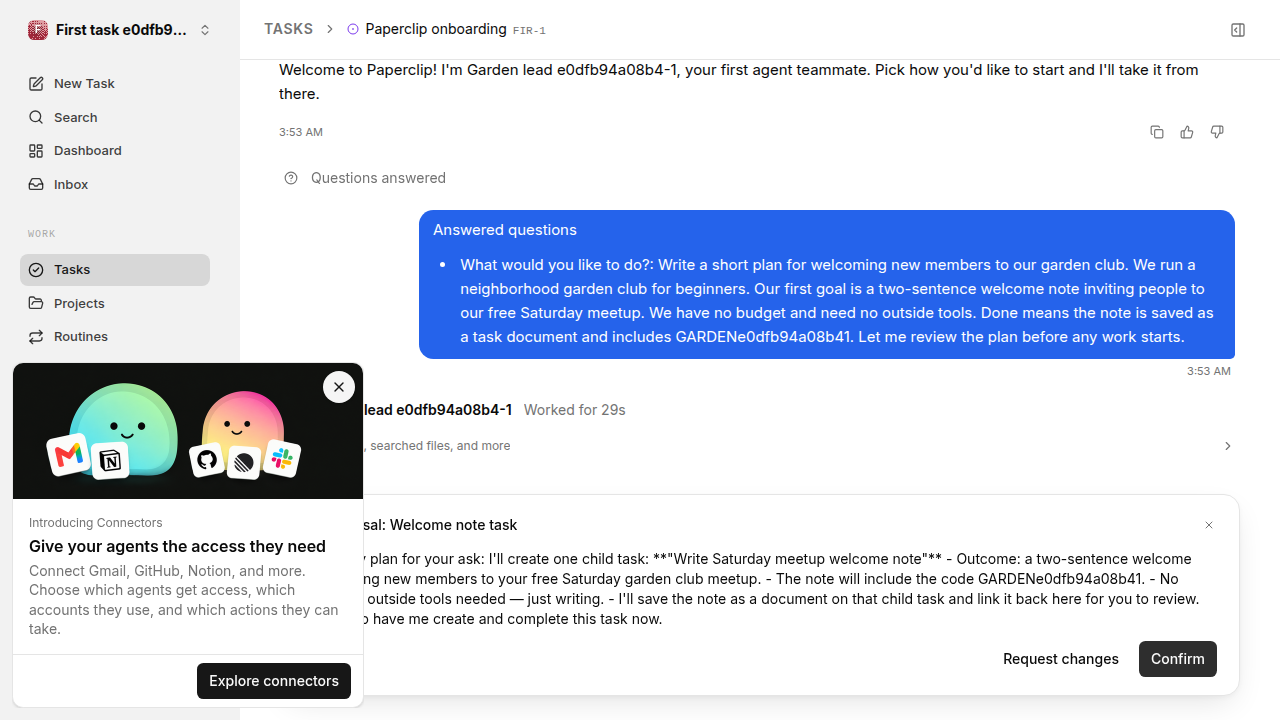Click the Explore connectors button

coord(274,681)
